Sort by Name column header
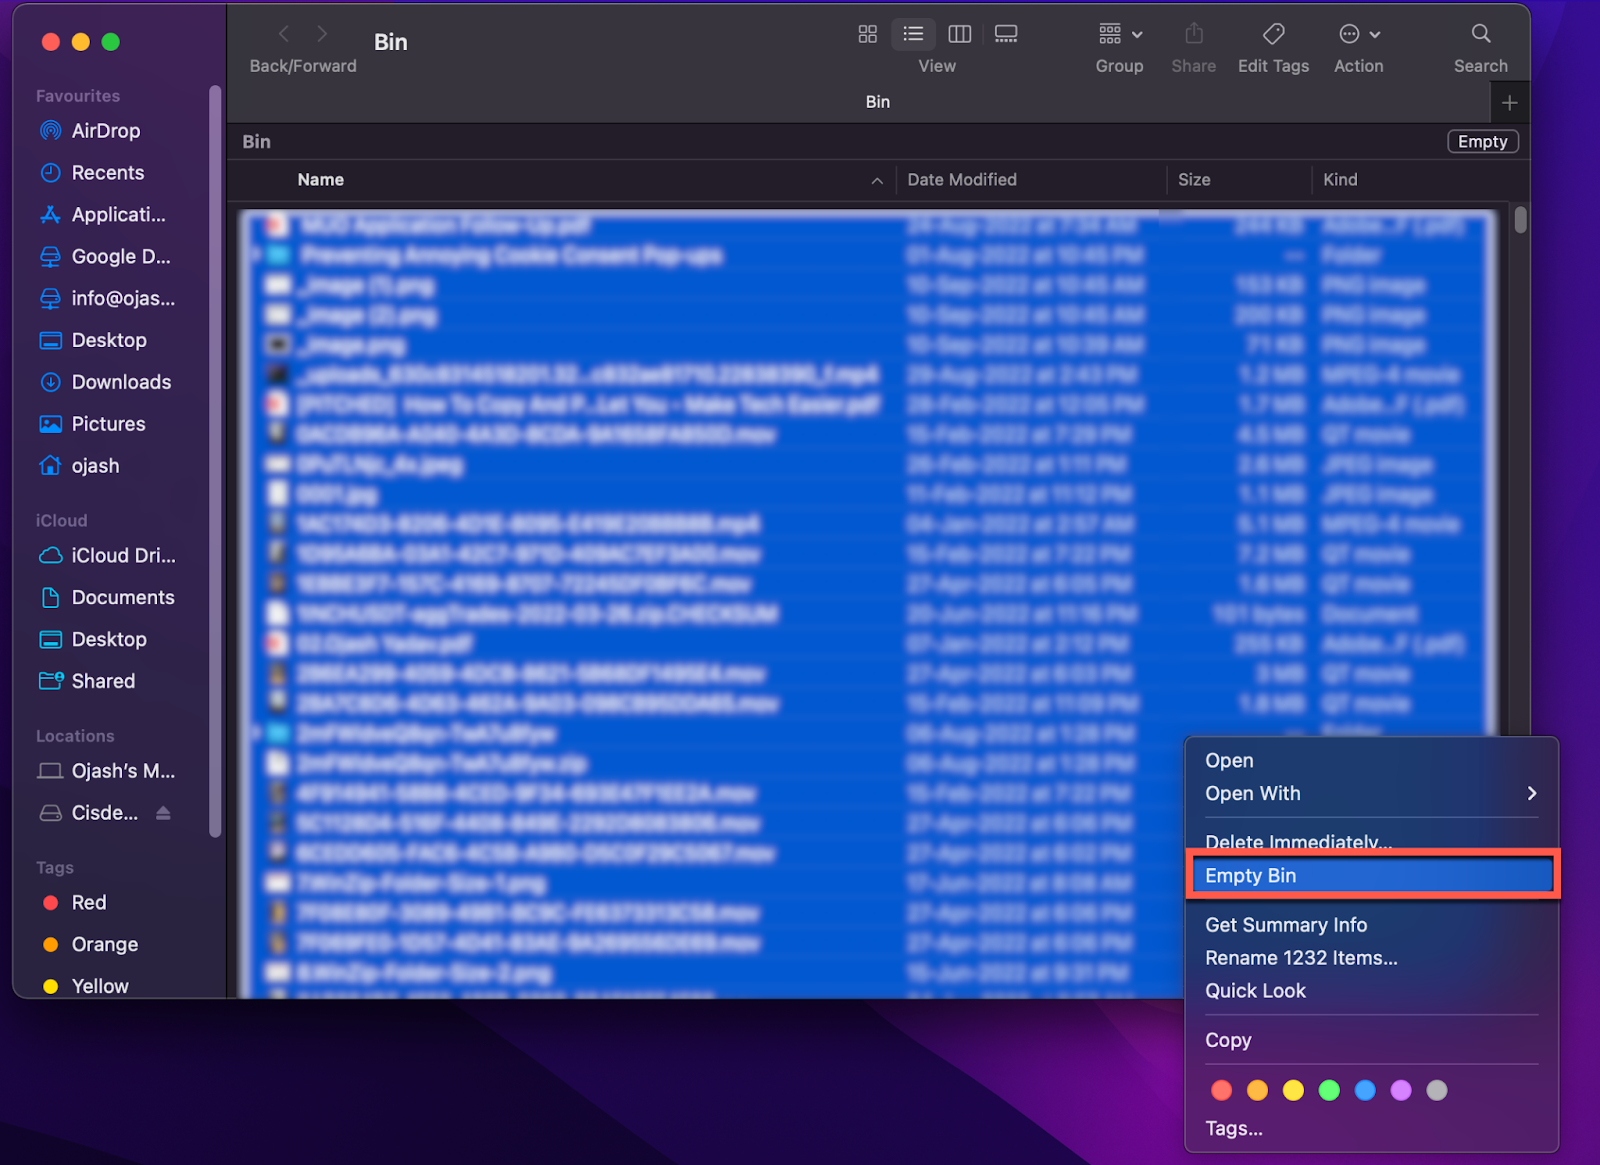Screen dimensions: 1600x1165 coord(320,180)
